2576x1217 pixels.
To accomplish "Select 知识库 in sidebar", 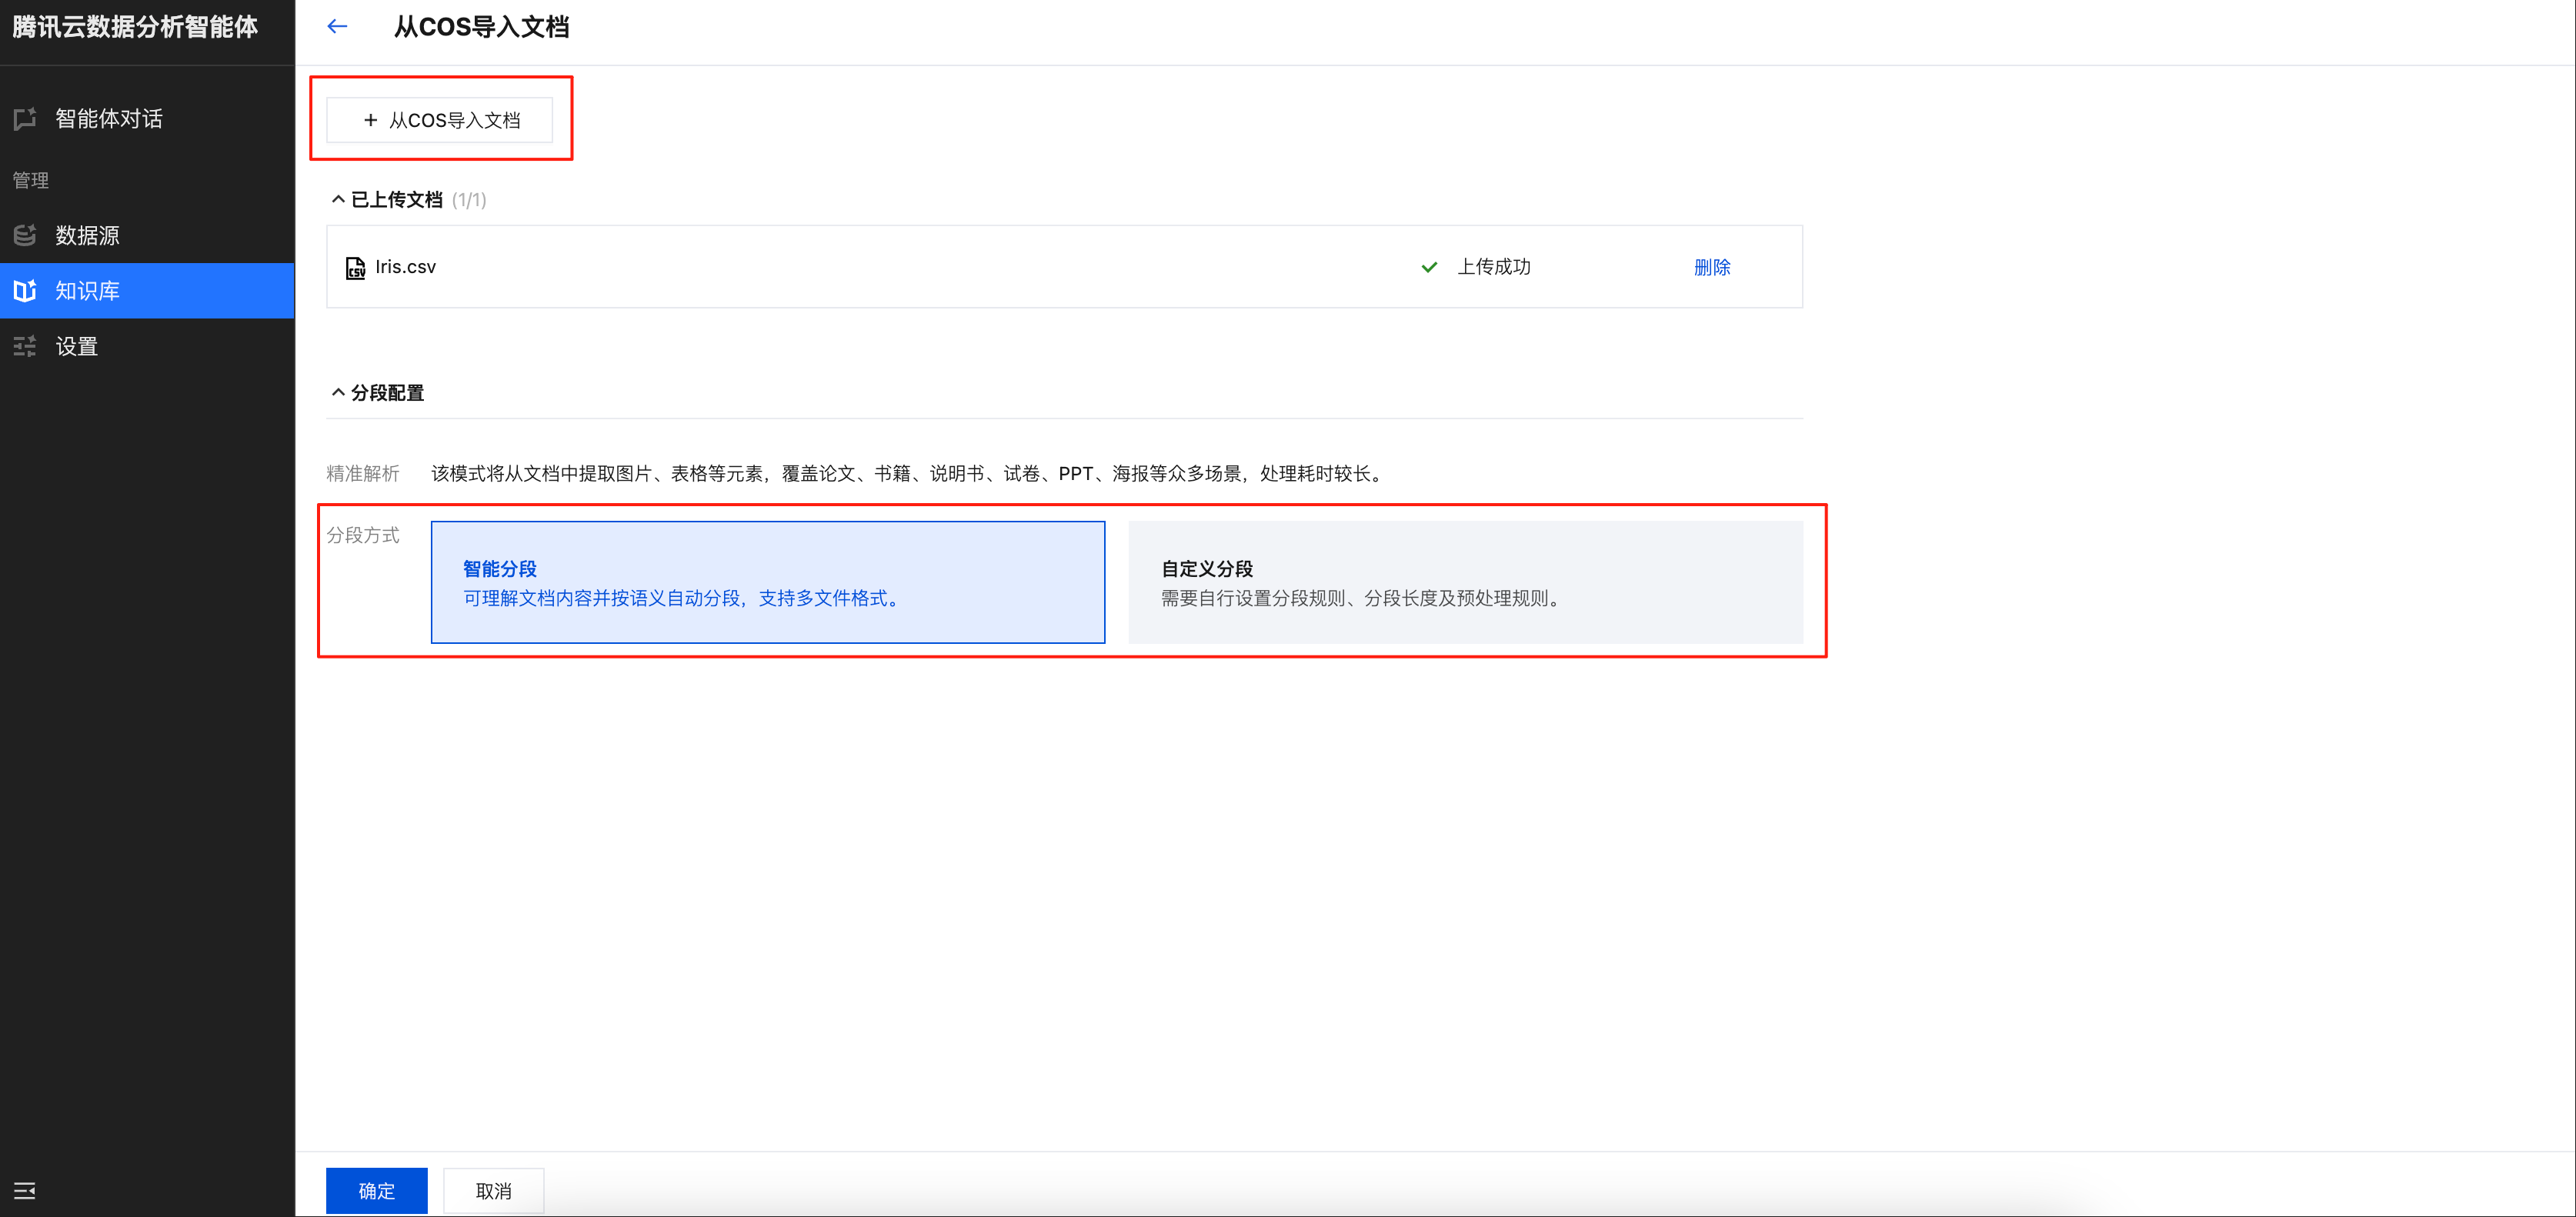I will pyautogui.click(x=147, y=291).
